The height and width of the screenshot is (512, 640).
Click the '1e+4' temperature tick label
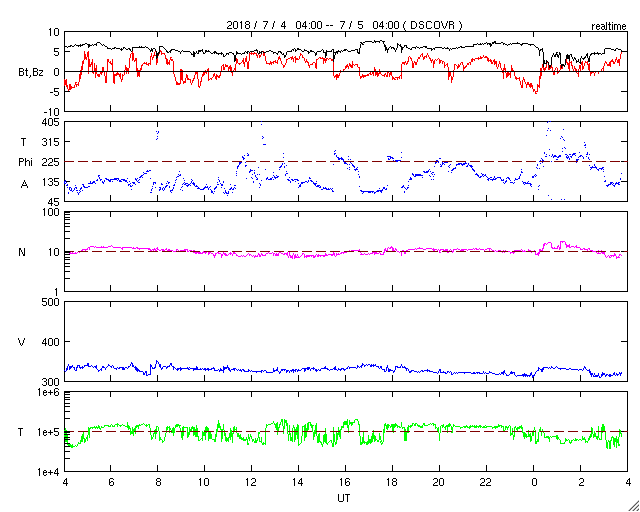coord(48,472)
